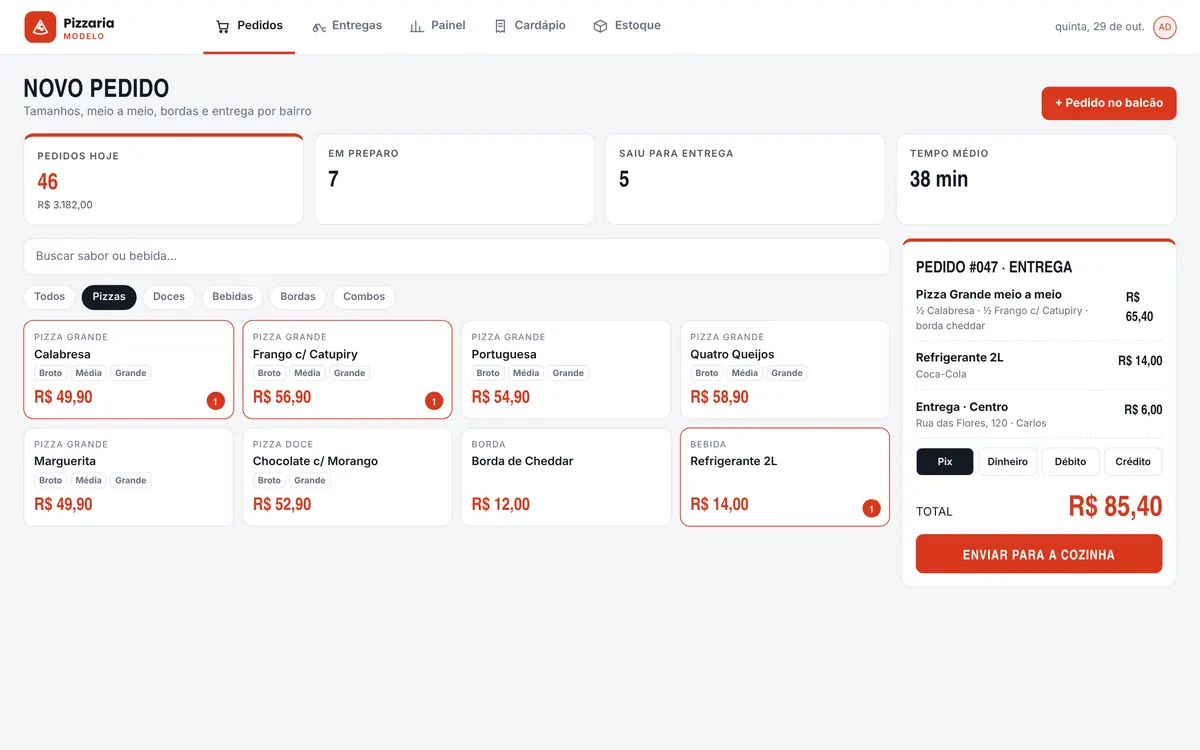Open the Pedidos Hoje stat card

163,179
